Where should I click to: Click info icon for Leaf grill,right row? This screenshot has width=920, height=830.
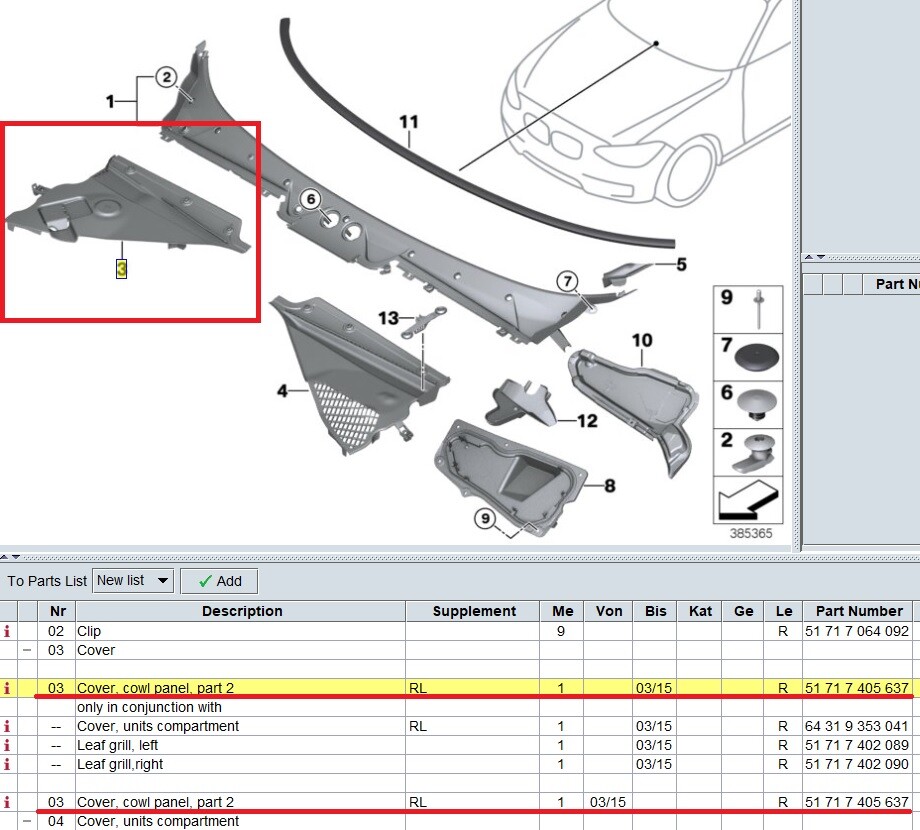(8, 764)
